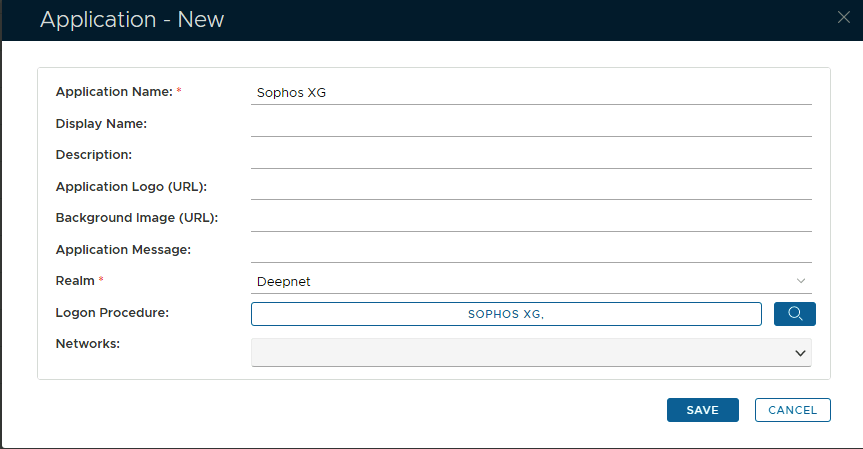
Task: Click the Application Message input
Action: (530, 250)
